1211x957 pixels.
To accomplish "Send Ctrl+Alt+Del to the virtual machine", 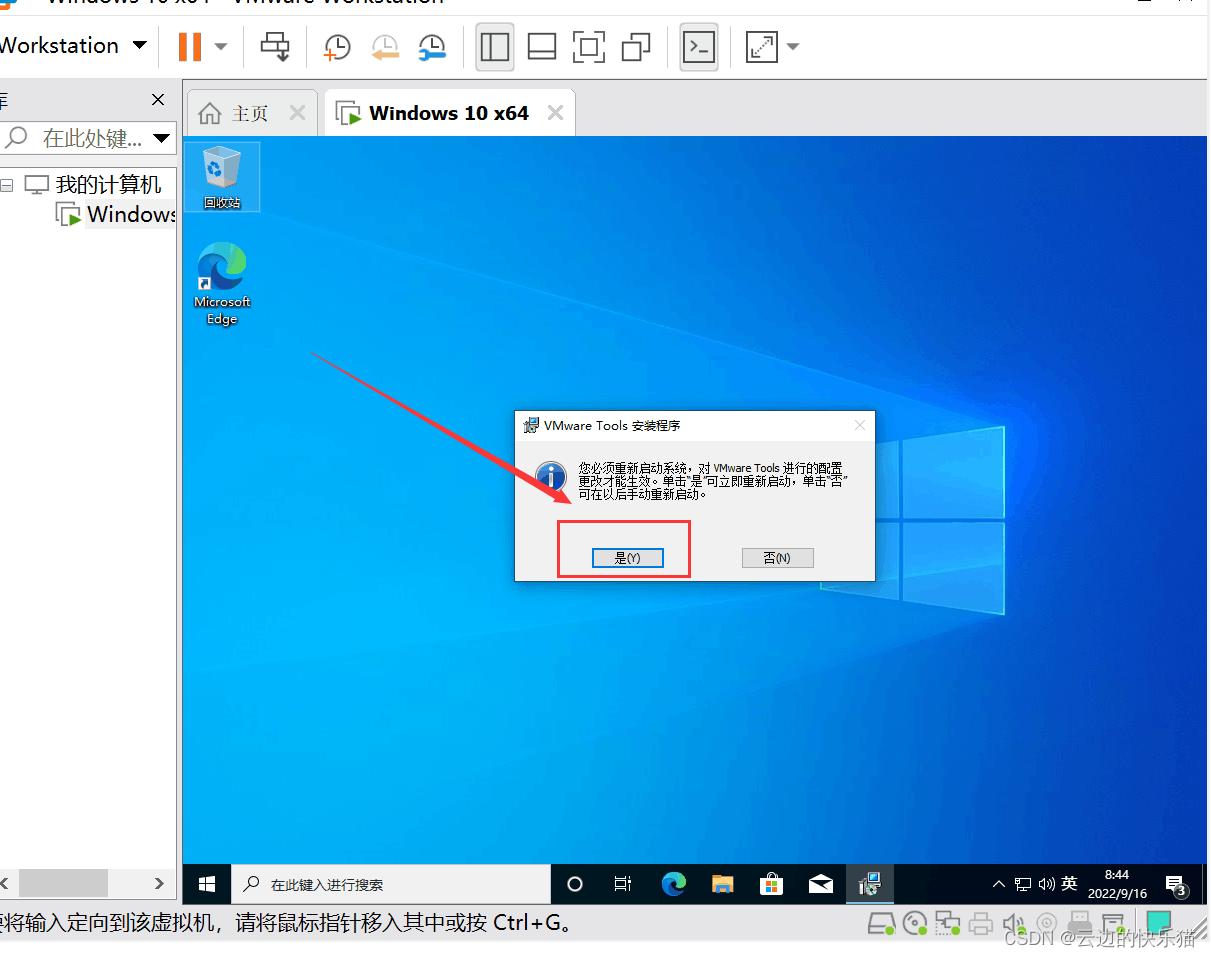I will 275,46.
